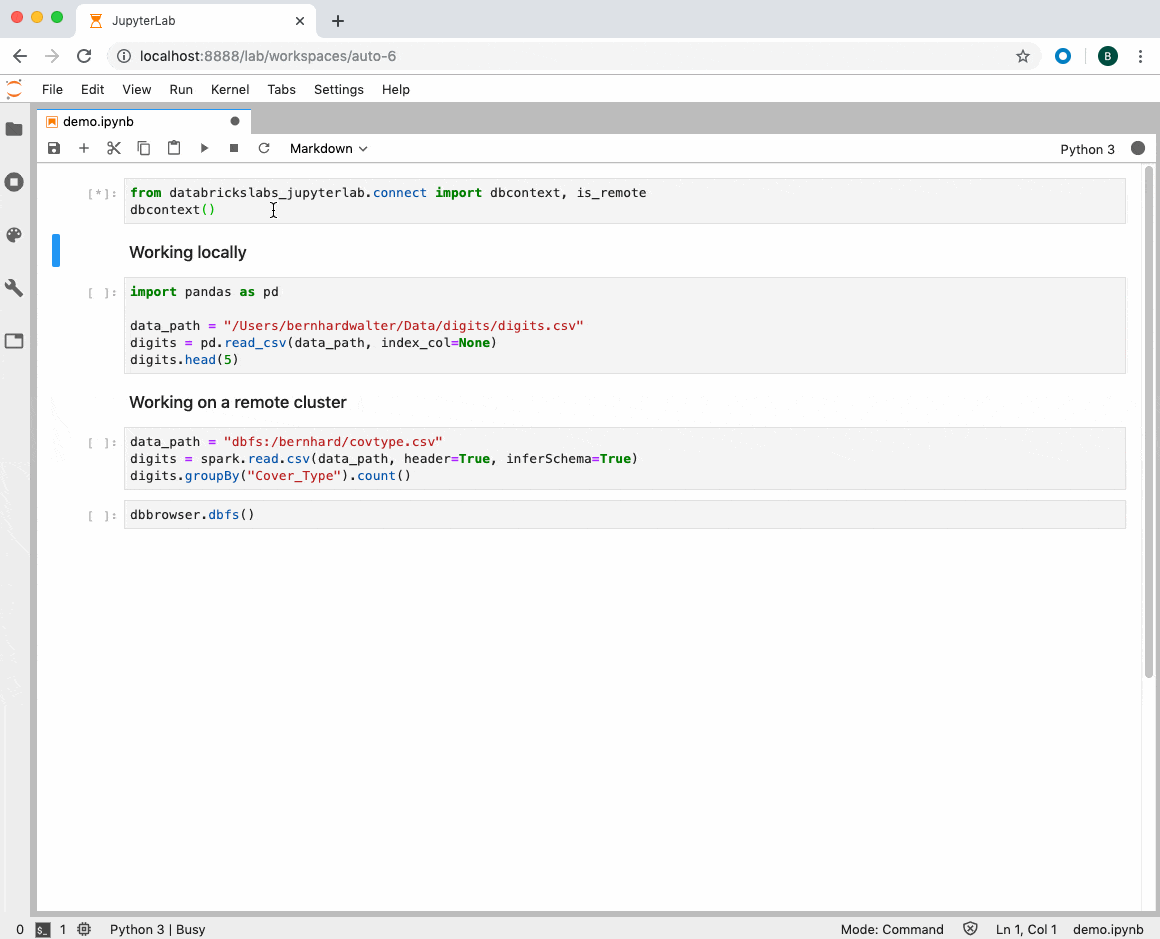Restart the kernel via refresh icon
Image resolution: width=1160 pixels, height=939 pixels.
pyautogui.click(x=263, y=148)
